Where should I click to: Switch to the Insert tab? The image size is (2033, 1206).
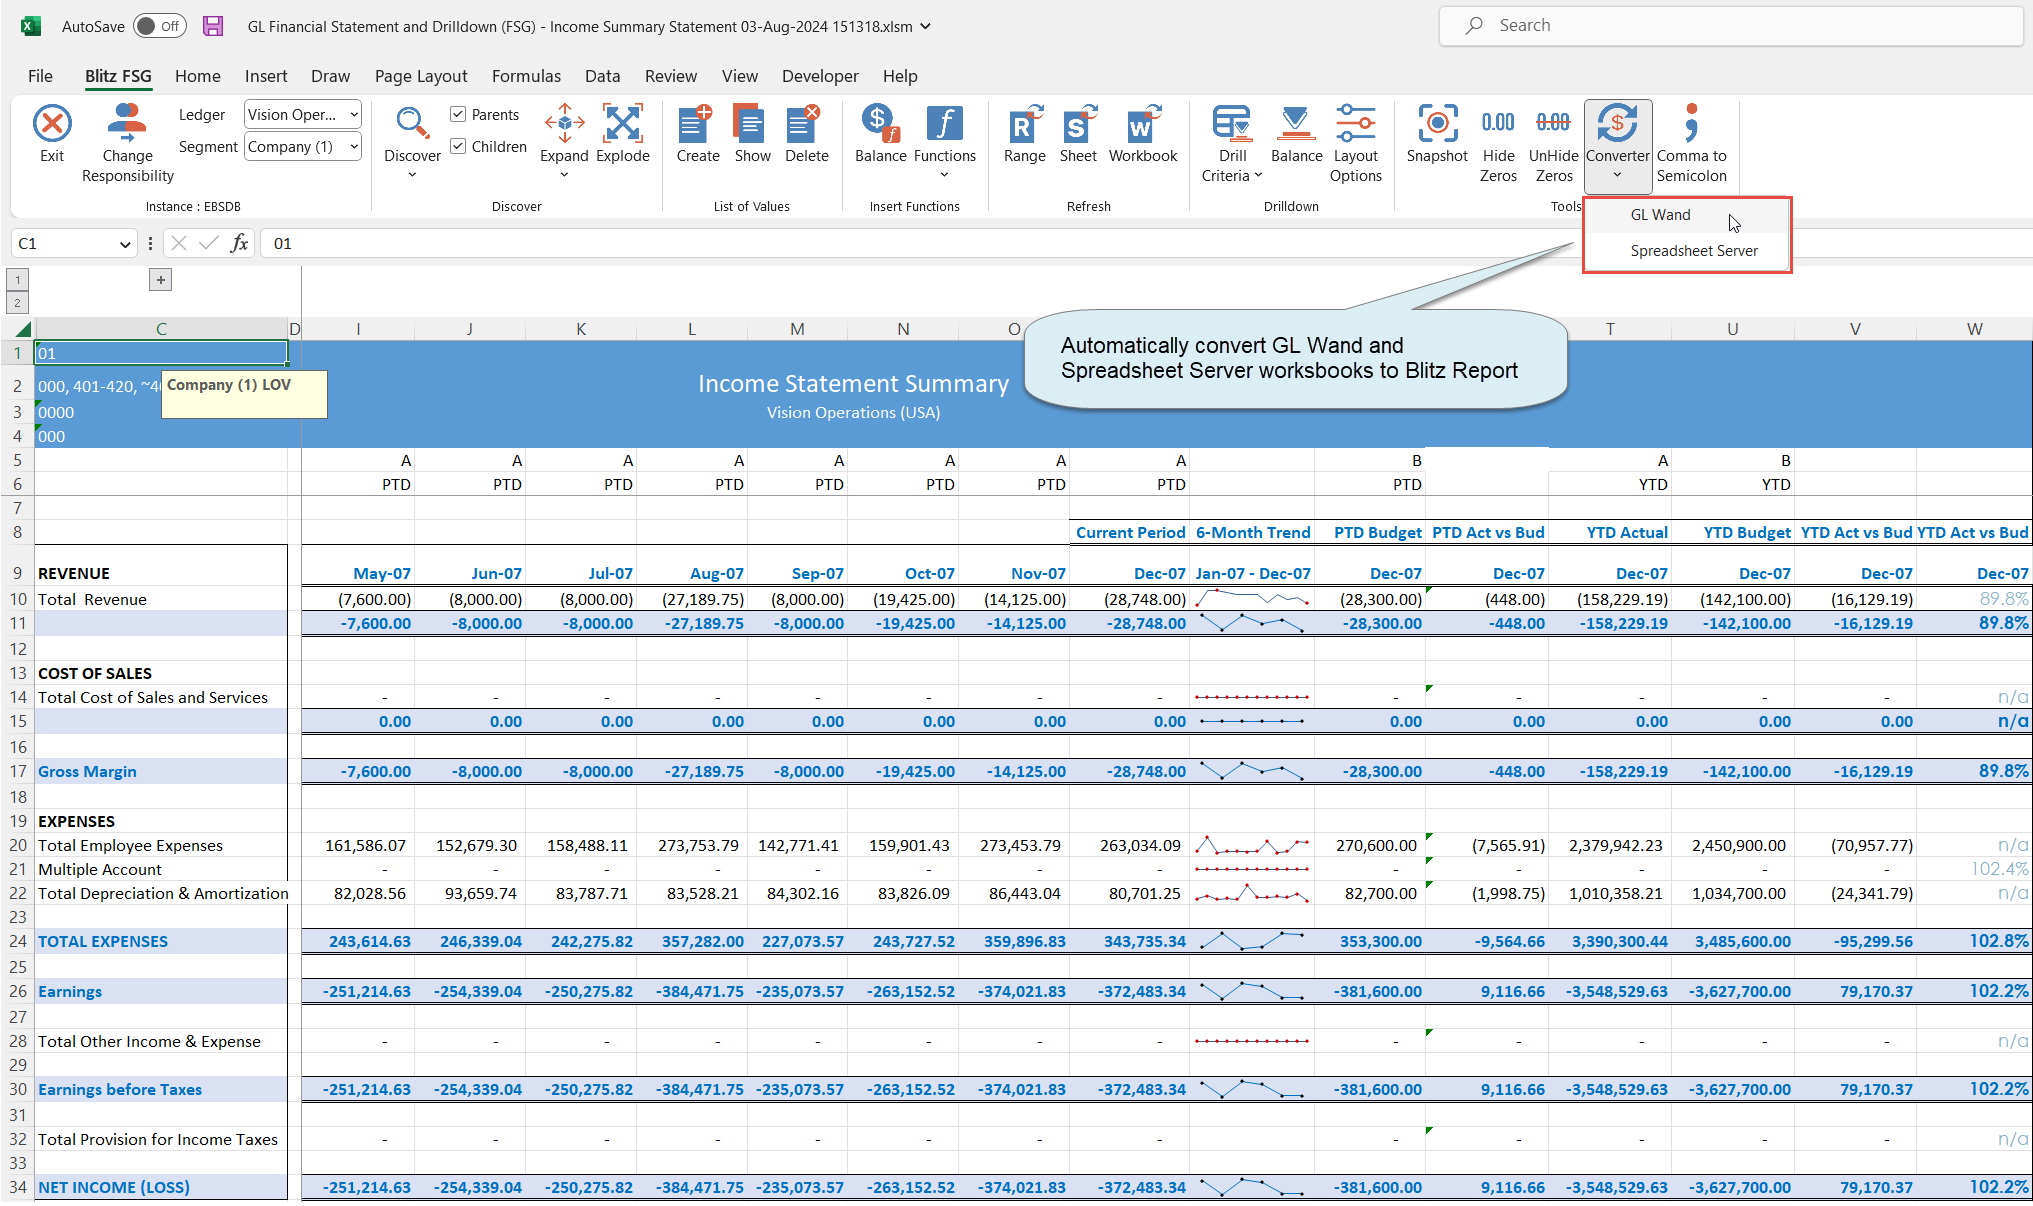click(x=265, y=76)
